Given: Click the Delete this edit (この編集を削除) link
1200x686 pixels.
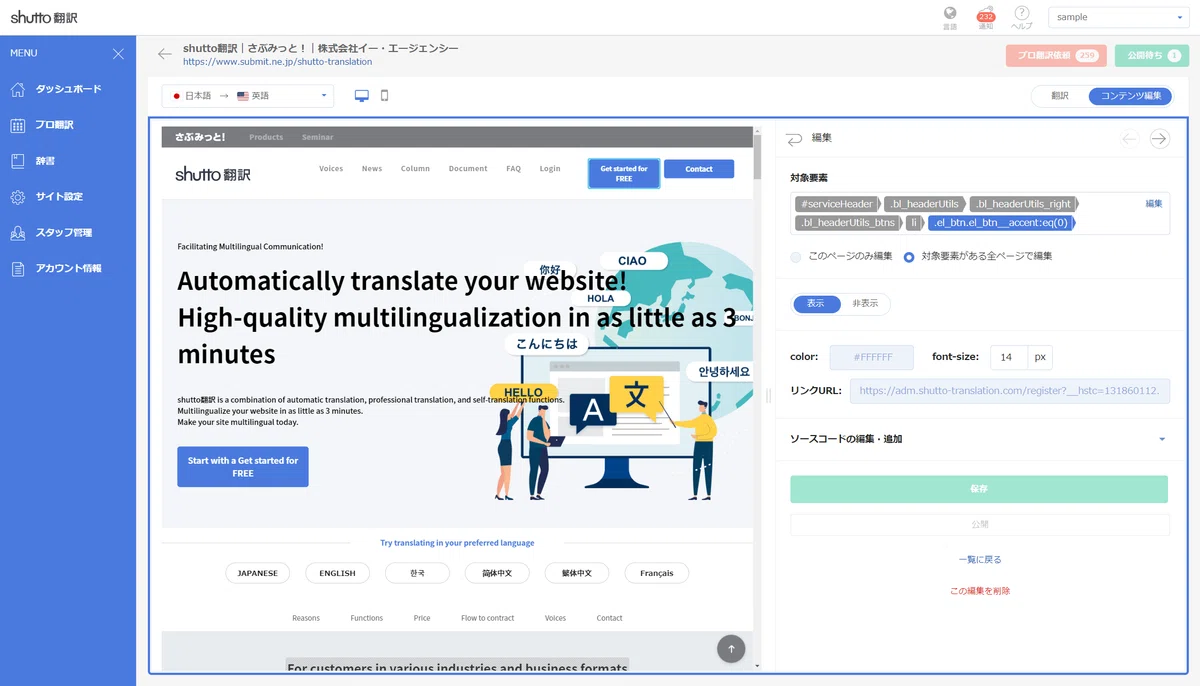Looking at the screenshot, I should (979, 591).
